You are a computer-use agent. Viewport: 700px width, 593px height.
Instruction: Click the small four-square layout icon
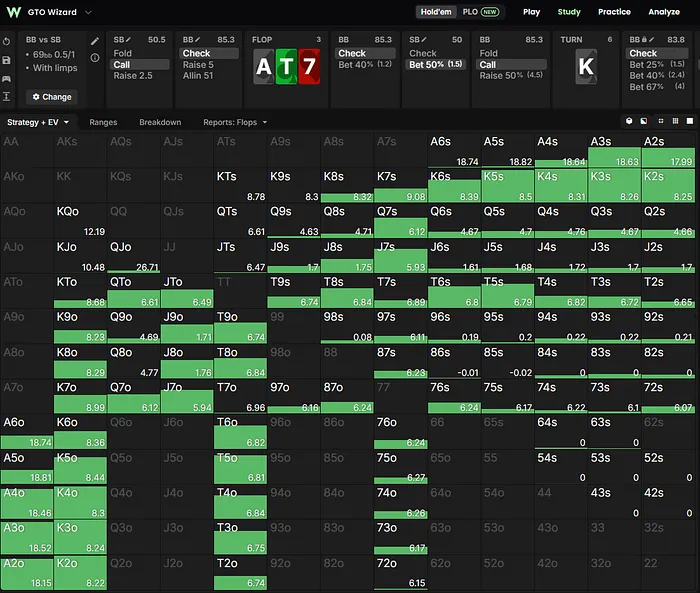pyautogui.click(x=661, y=121)
